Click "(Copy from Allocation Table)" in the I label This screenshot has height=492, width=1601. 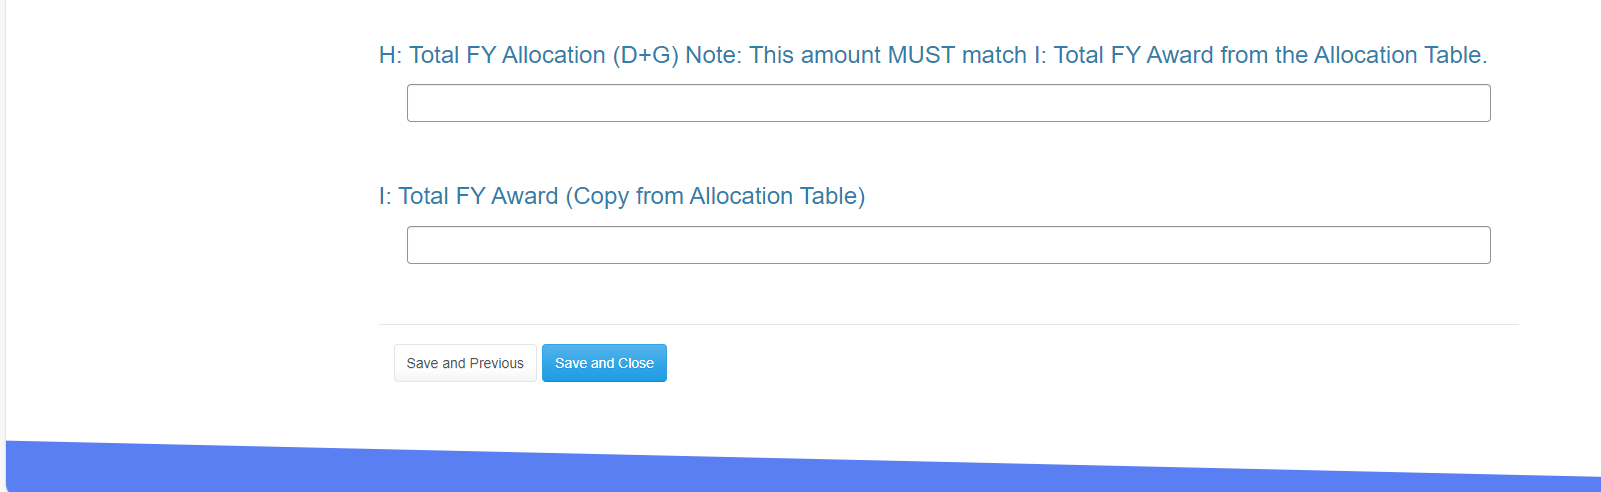pos(715,196)
